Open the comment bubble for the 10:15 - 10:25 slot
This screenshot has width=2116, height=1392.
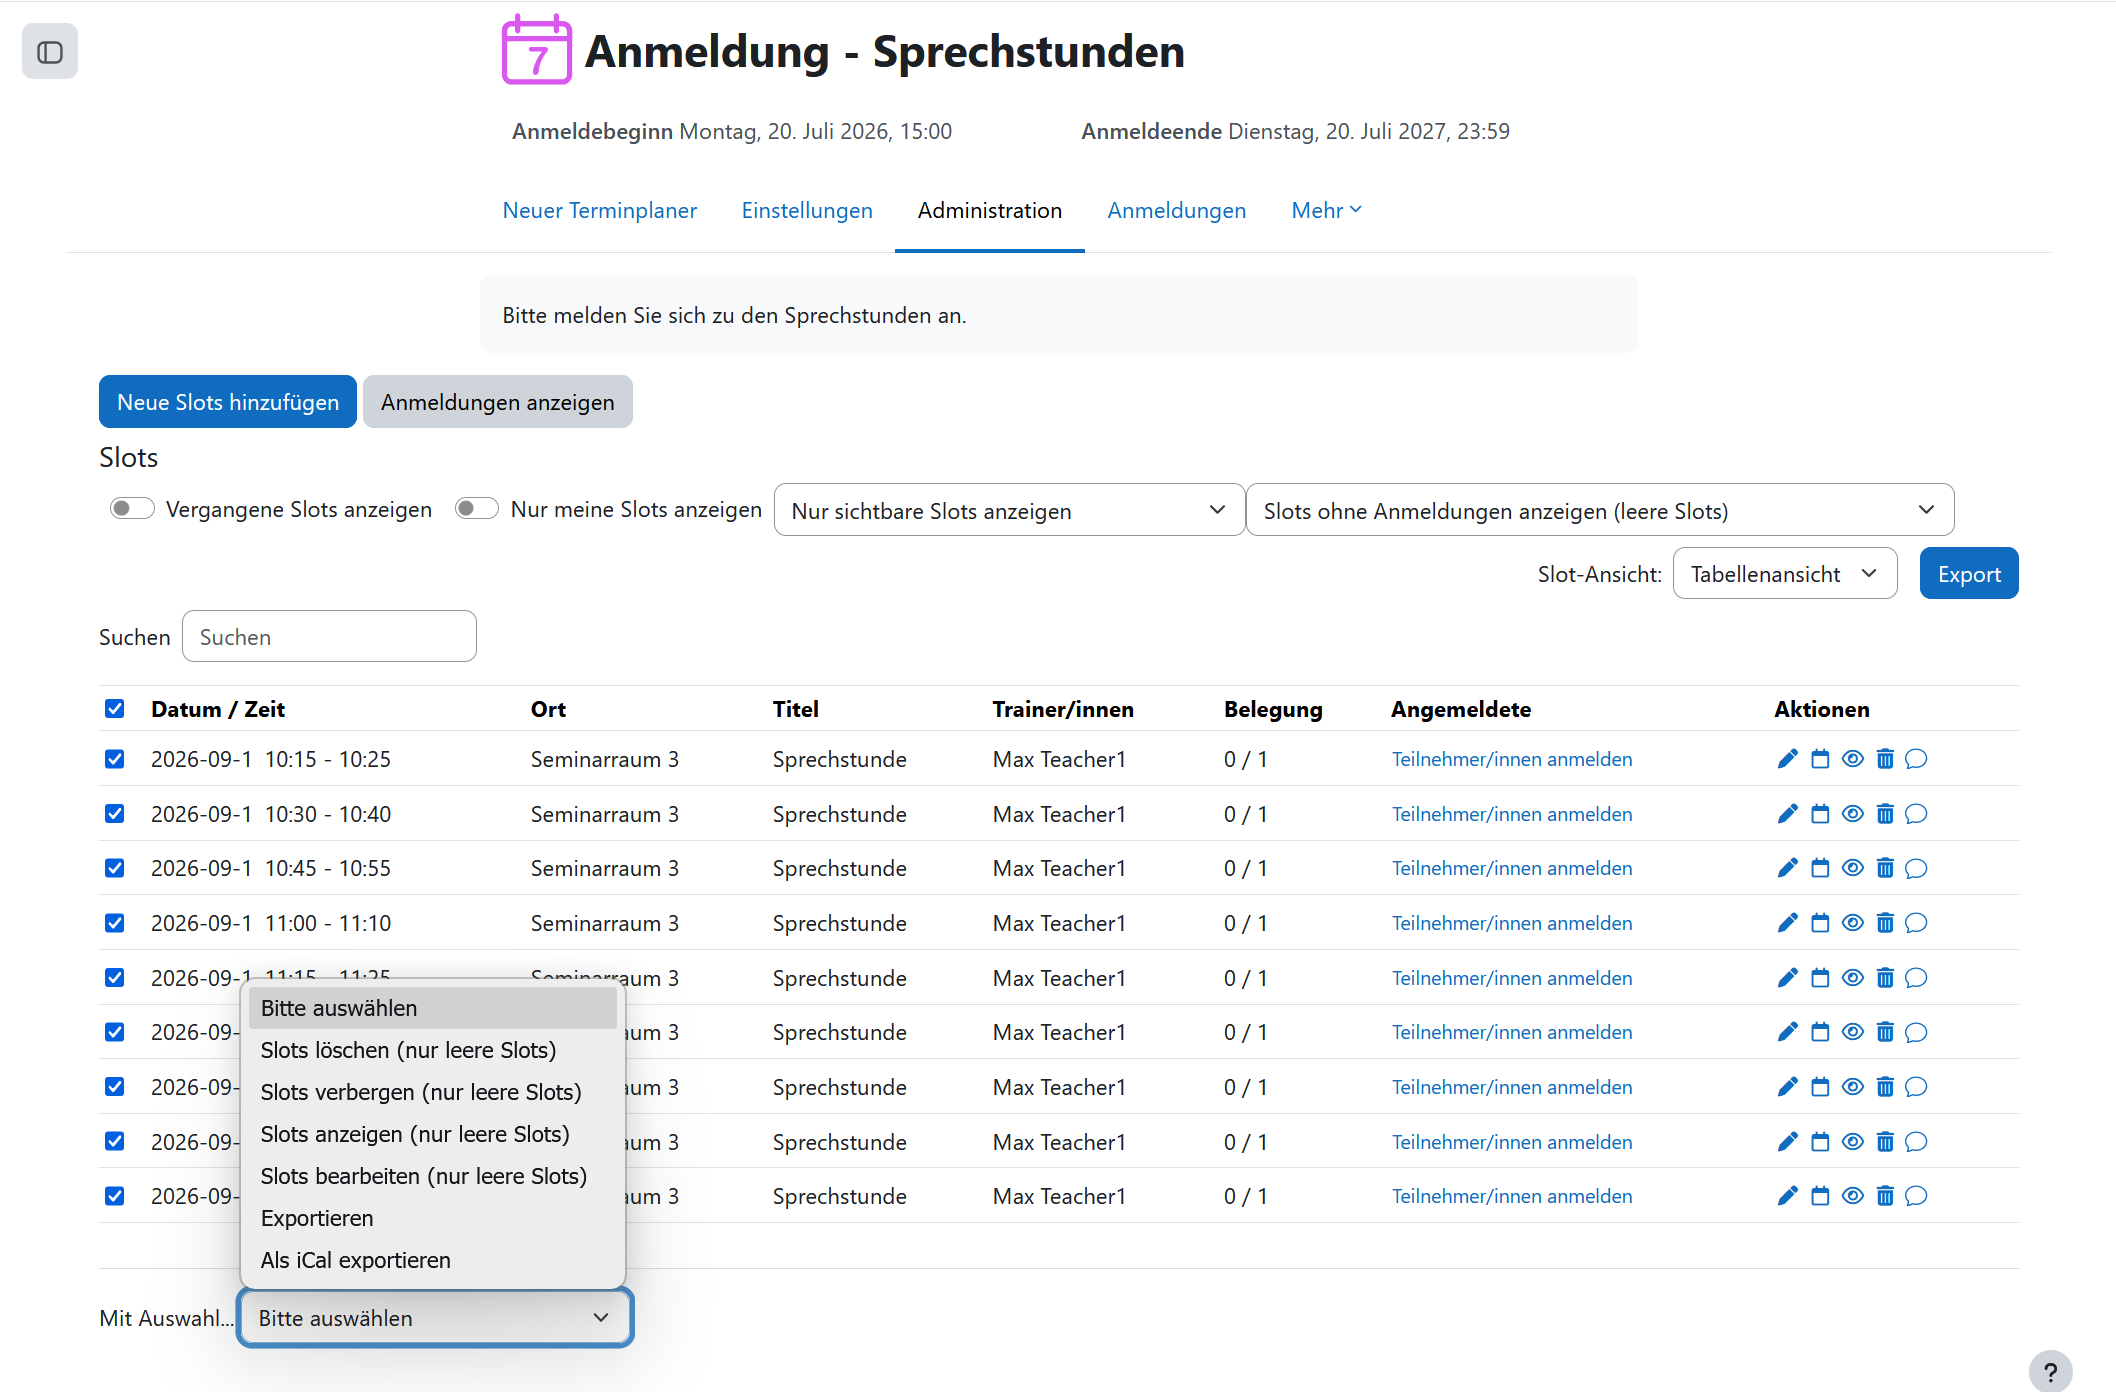coord(1916,759)
